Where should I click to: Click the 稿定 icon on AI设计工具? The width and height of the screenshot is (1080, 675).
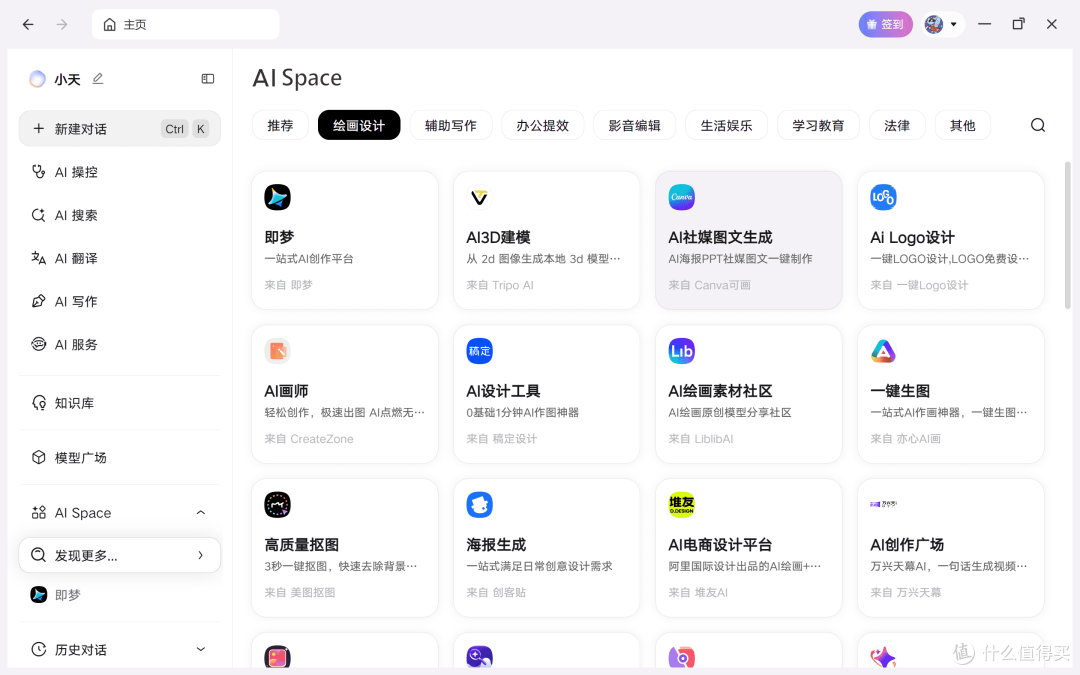pyautogui.click(x=479, y=351)
